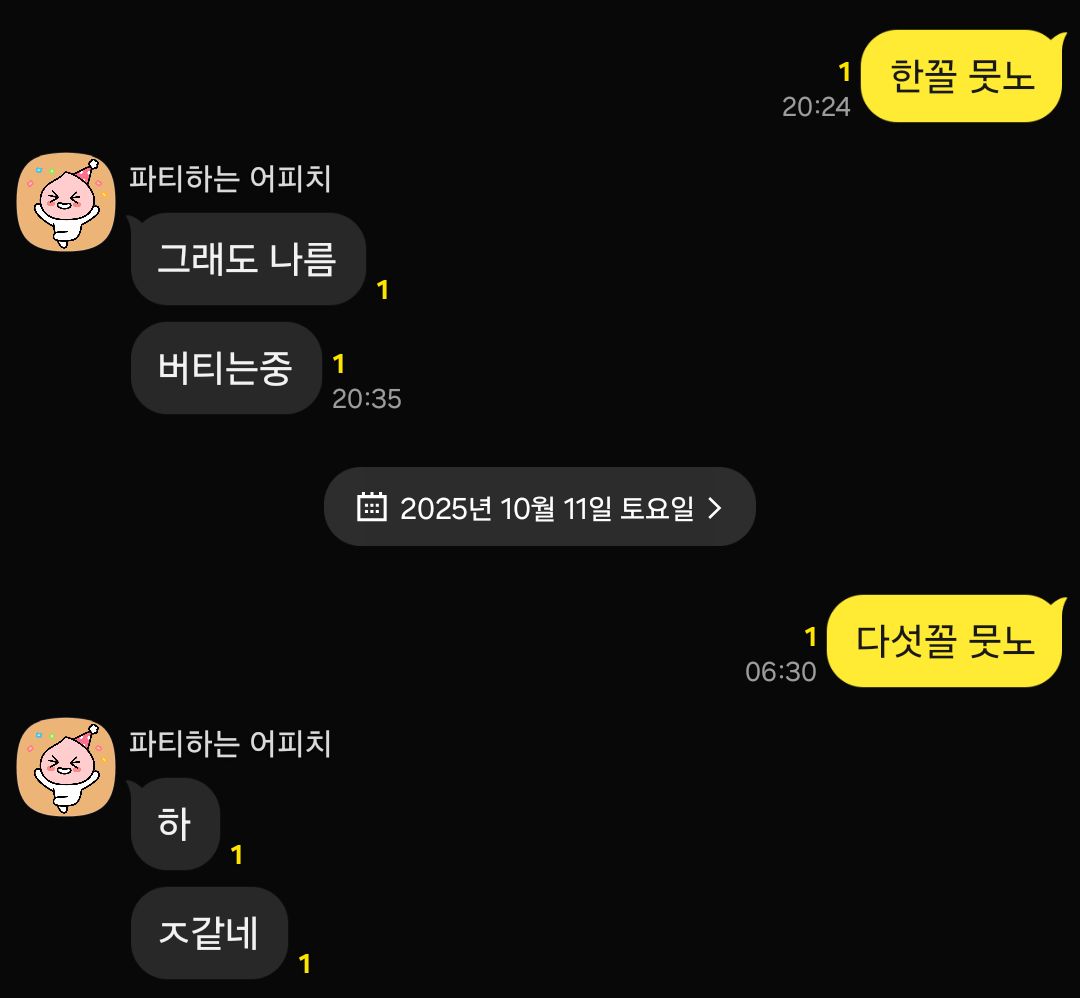Viewport: 1080px width, 998px height.
Task: Click the message bubble '하'
Action: (175, 824)
